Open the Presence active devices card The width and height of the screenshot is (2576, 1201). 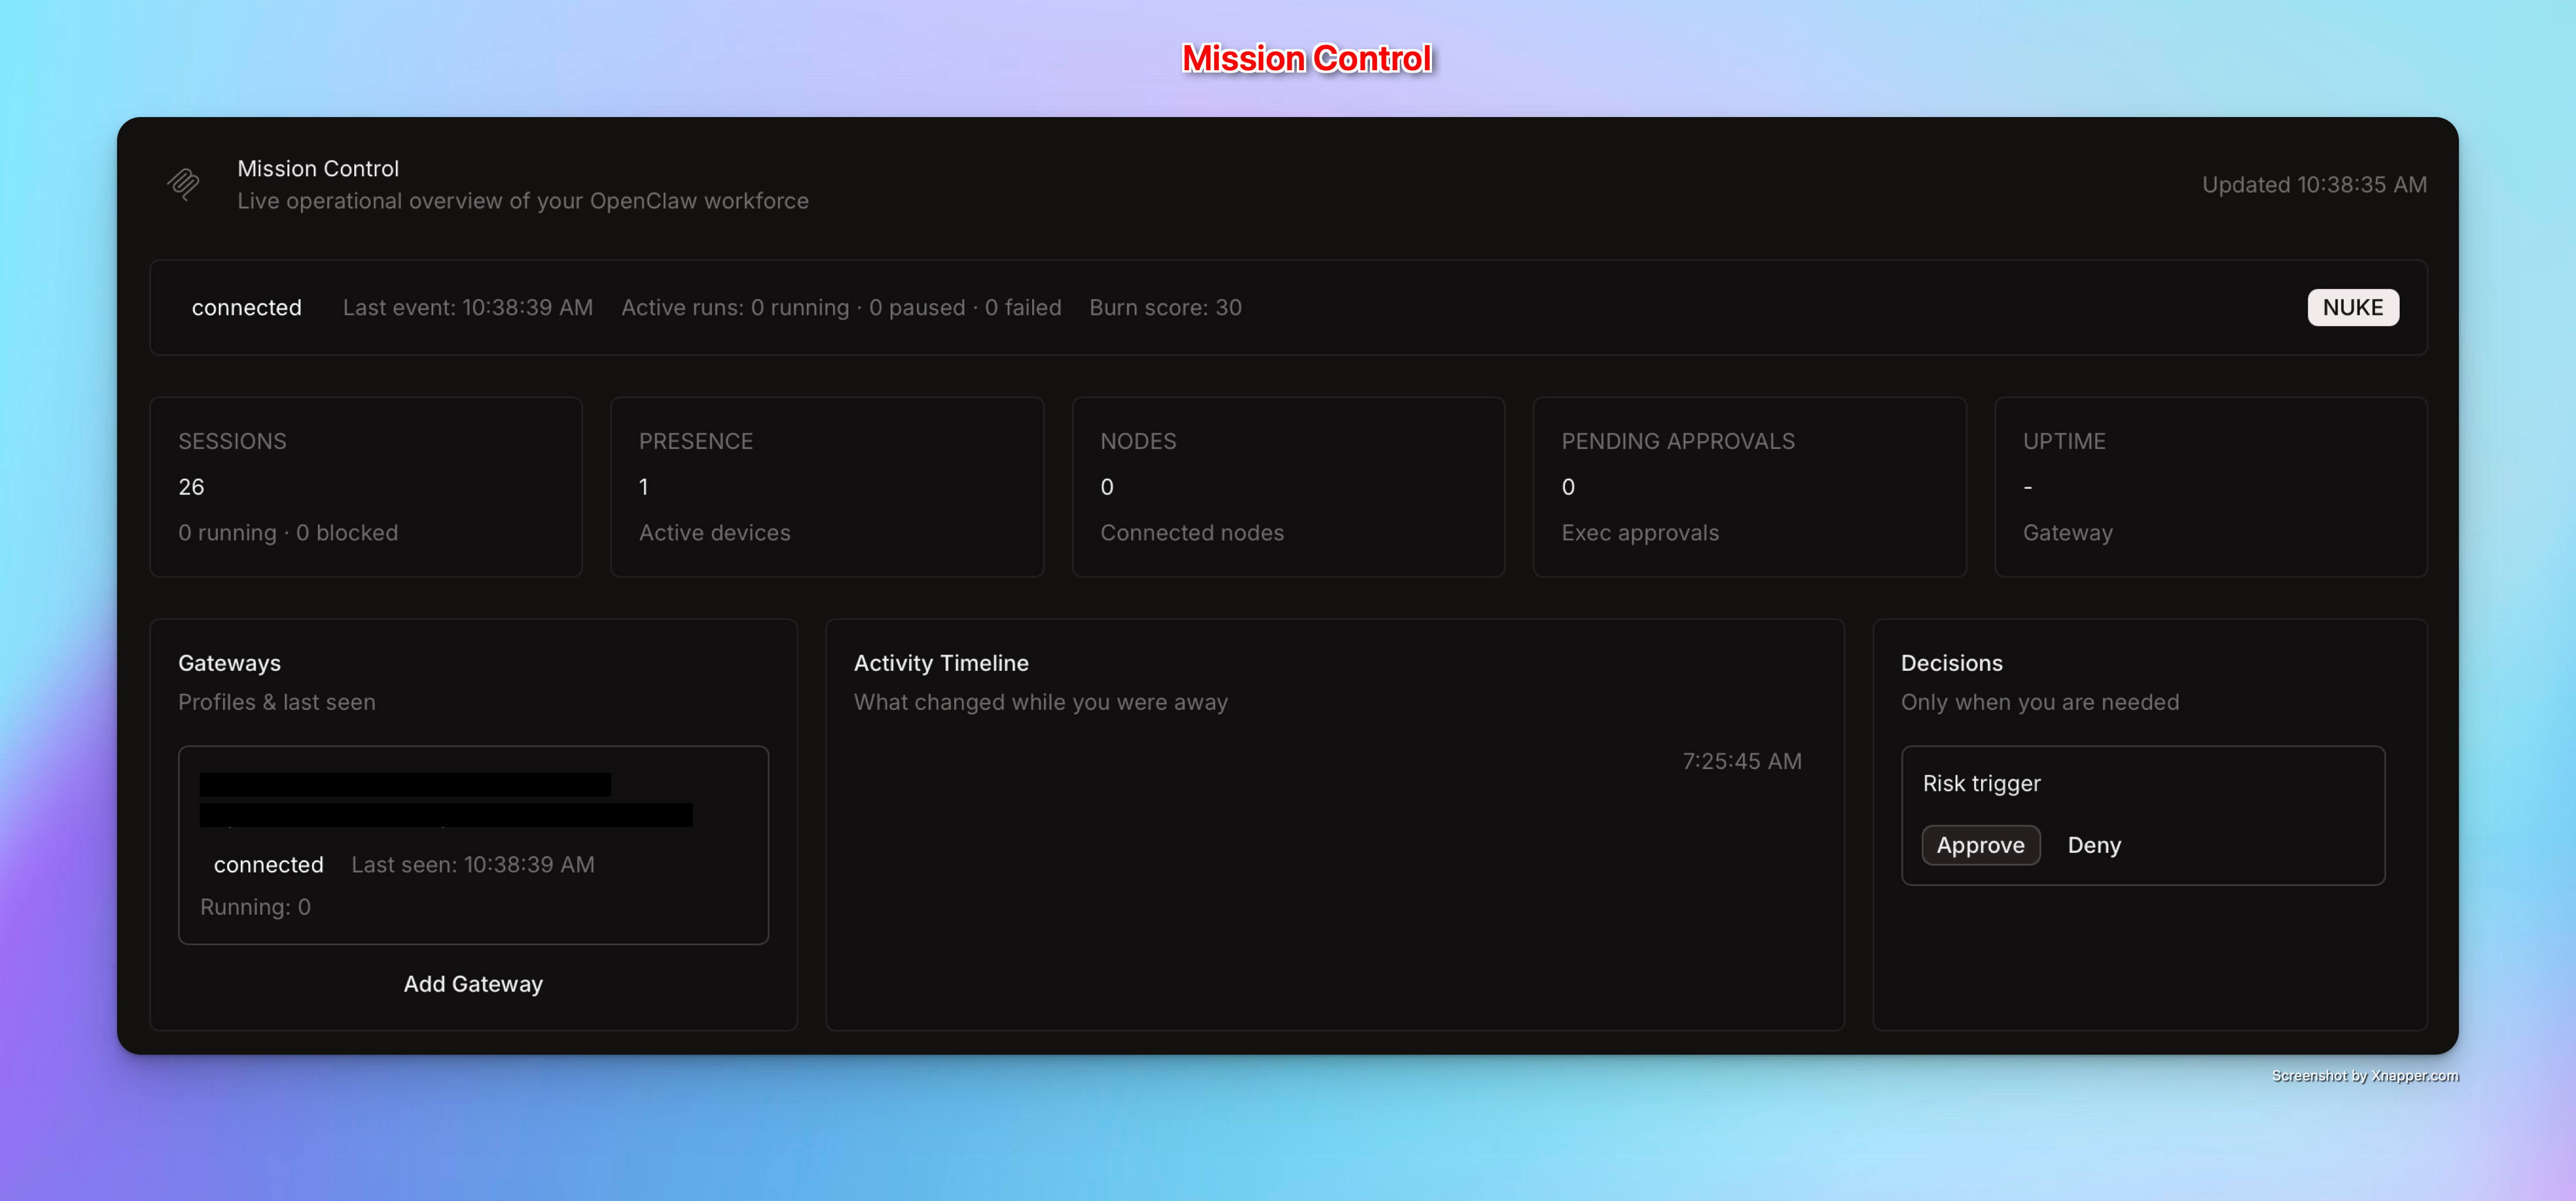pos(826,487)
